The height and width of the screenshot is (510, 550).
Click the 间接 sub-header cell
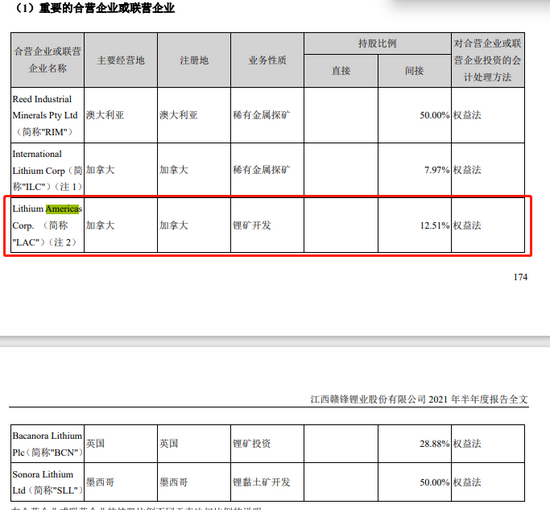pyautogui.click(x=415, y=71)
